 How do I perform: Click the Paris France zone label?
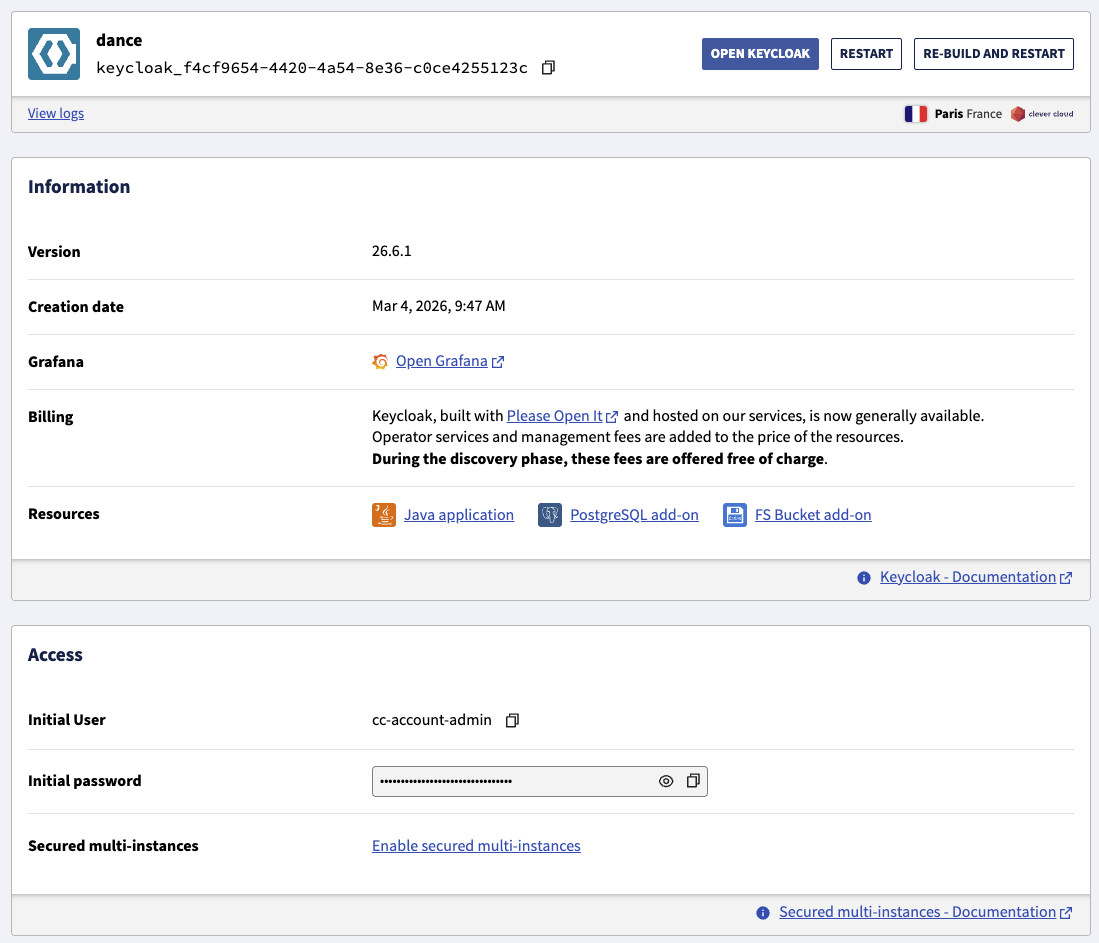point(968,114)
